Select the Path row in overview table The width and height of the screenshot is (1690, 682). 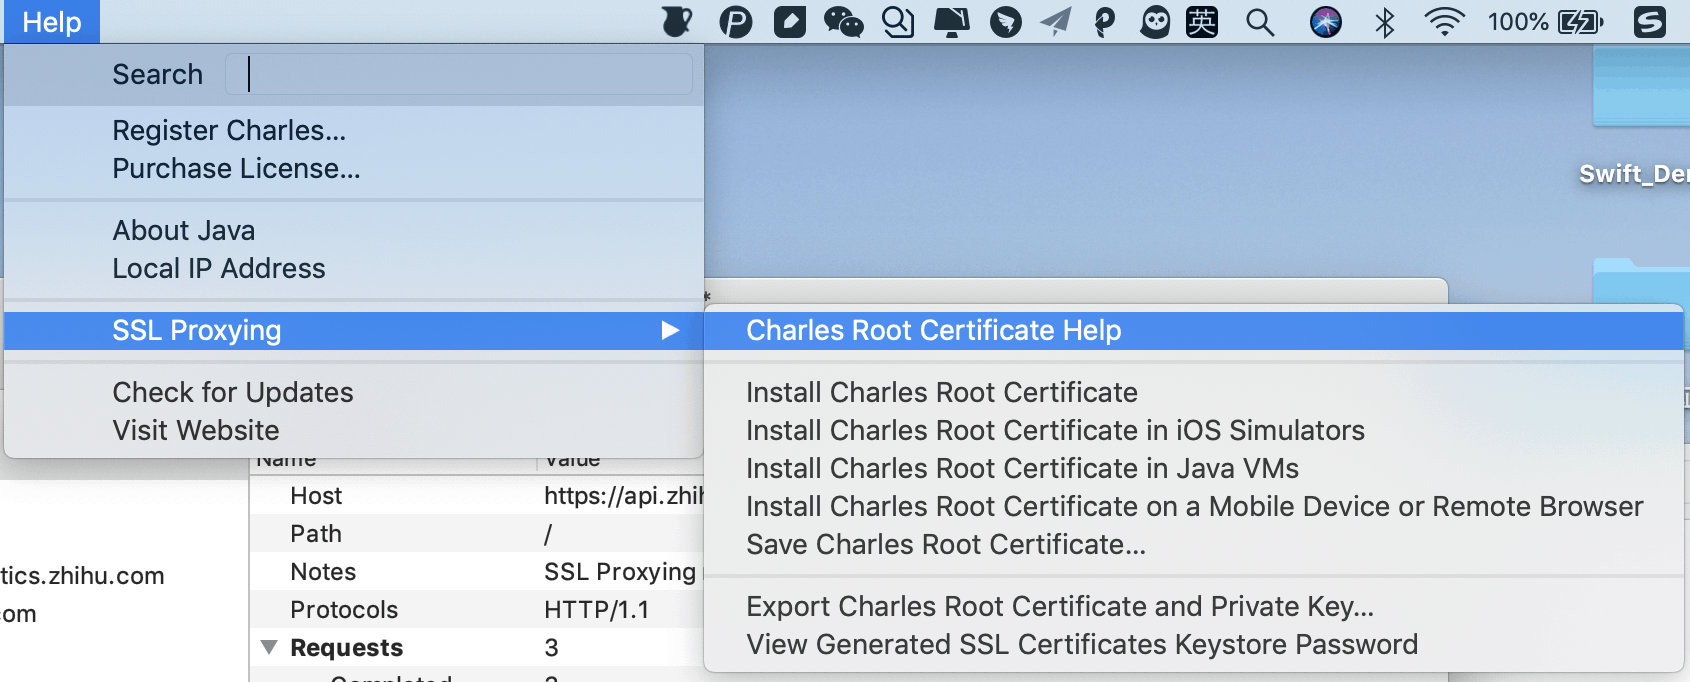[x=477, y=534]
